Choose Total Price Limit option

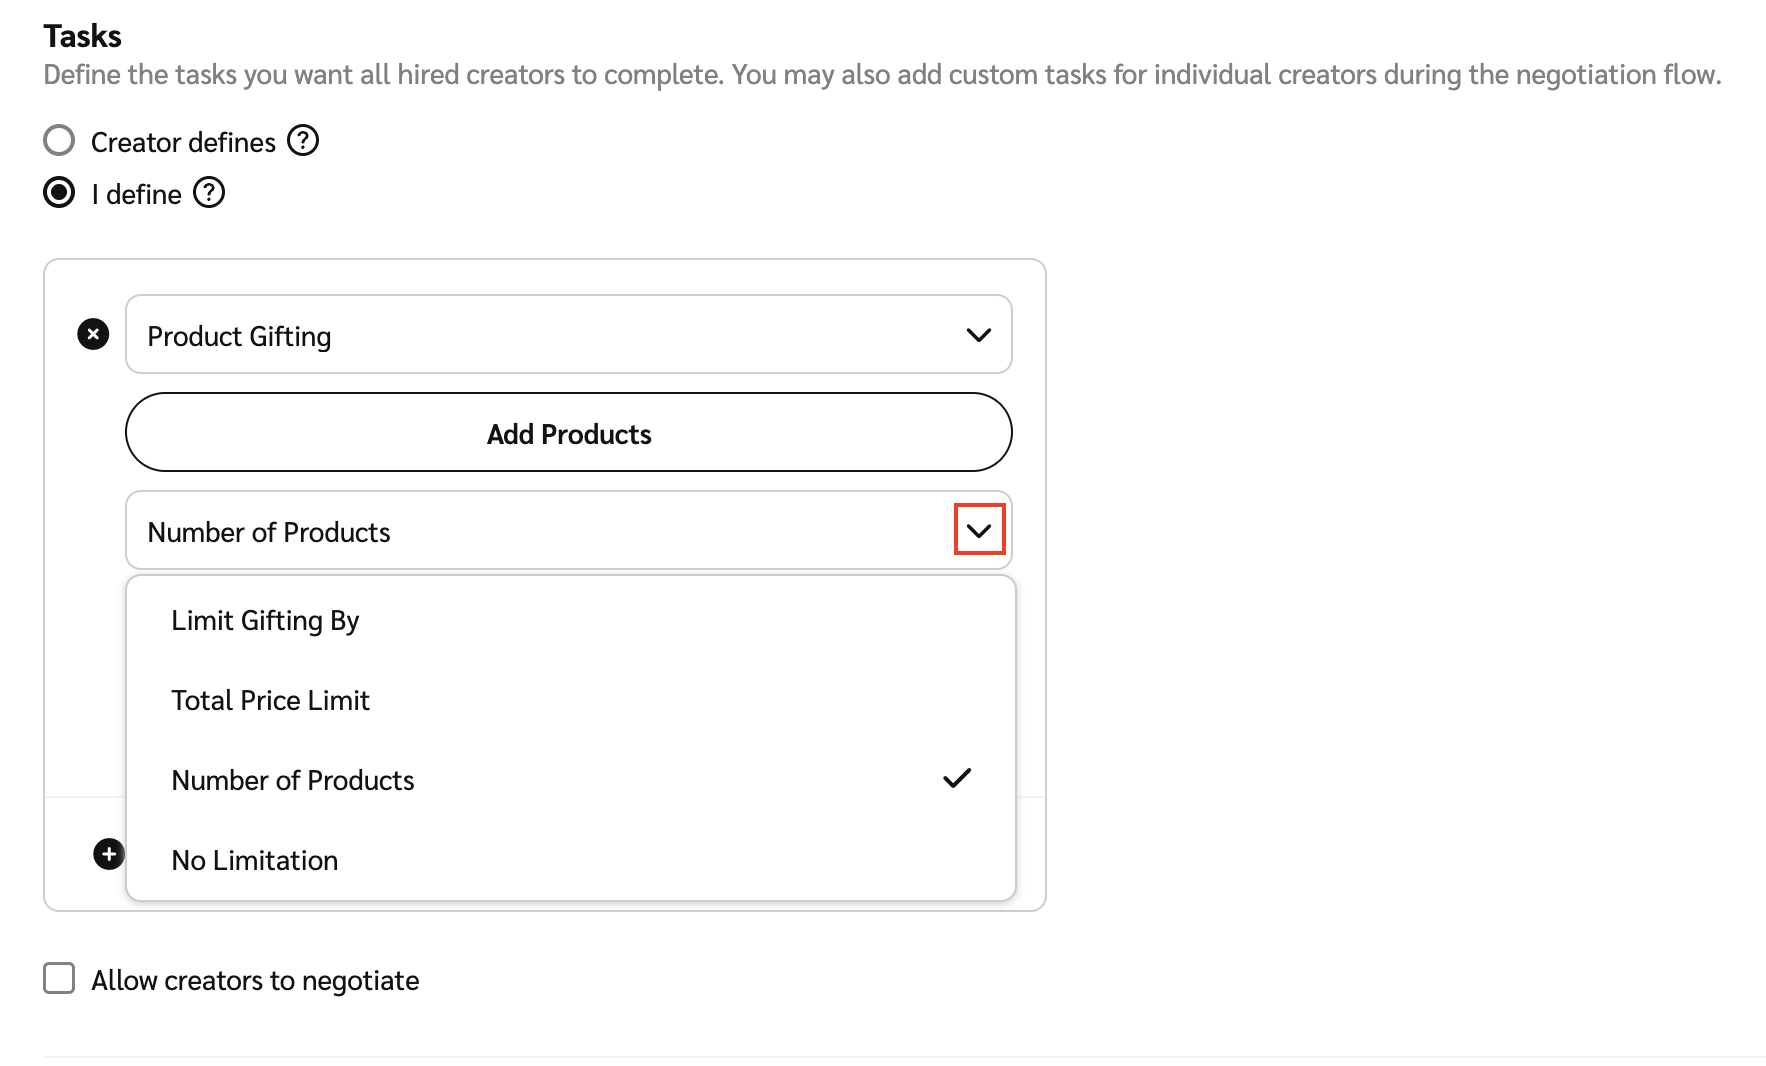coord(270,701)
